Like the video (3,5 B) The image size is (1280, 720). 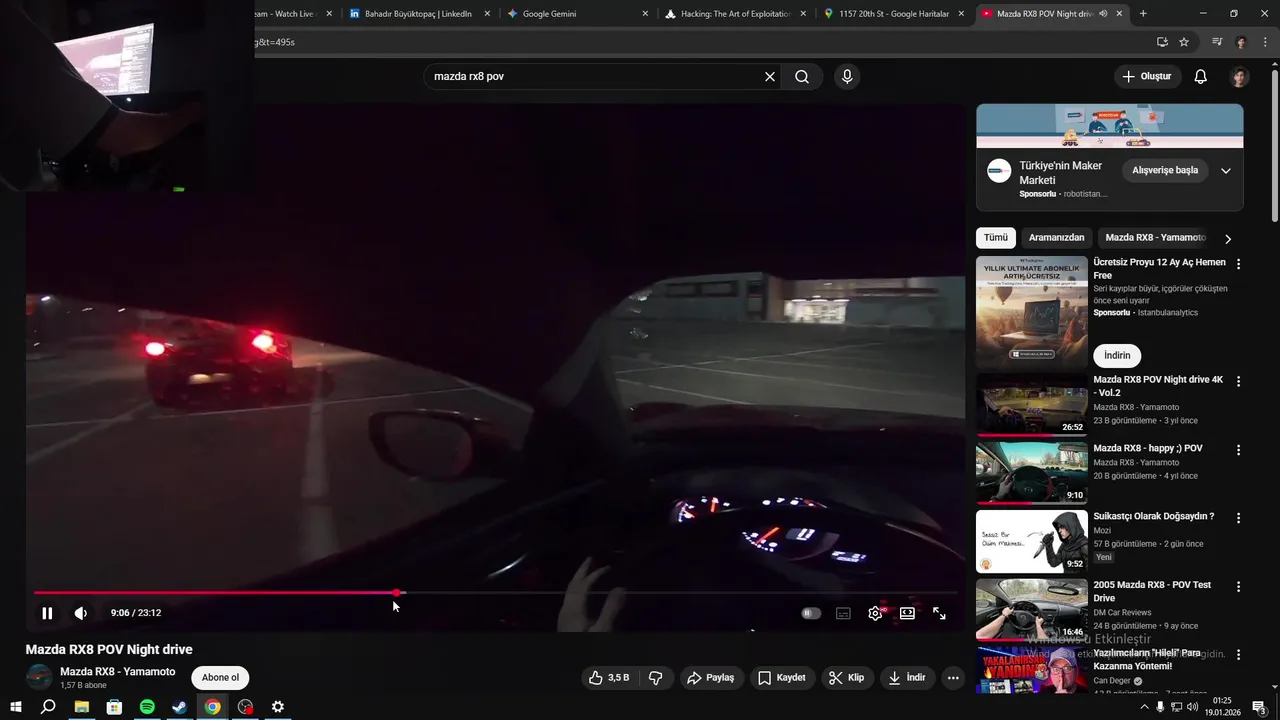click(609, 677)
